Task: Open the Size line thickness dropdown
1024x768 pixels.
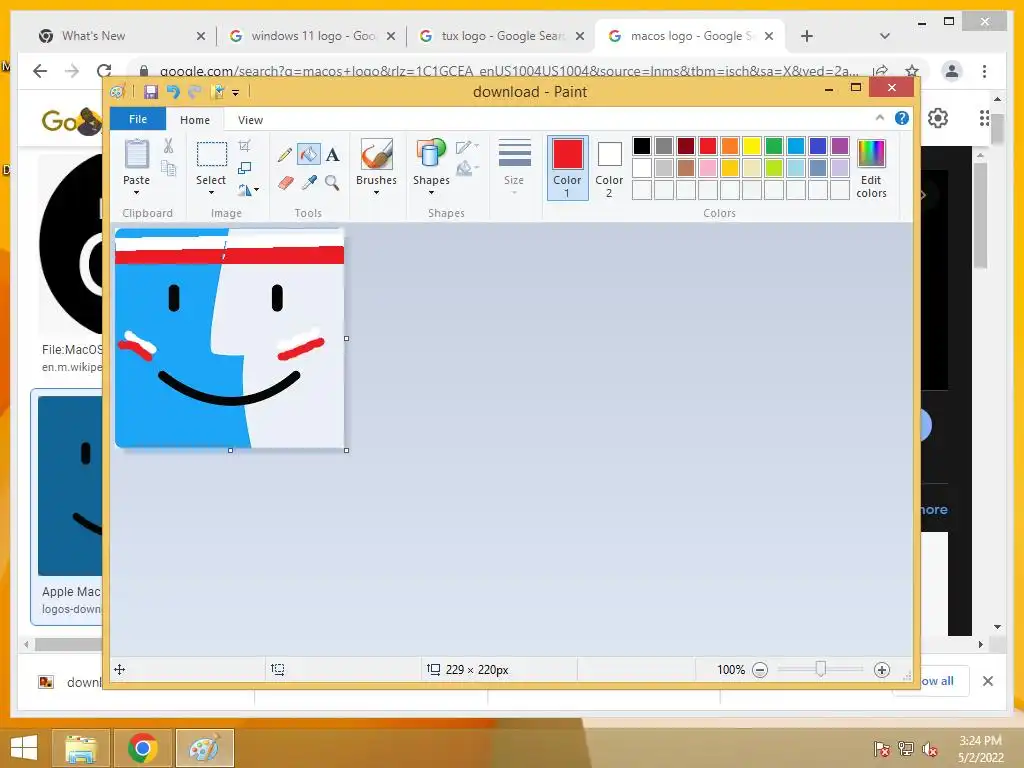Action: click(x=514, y=167)
